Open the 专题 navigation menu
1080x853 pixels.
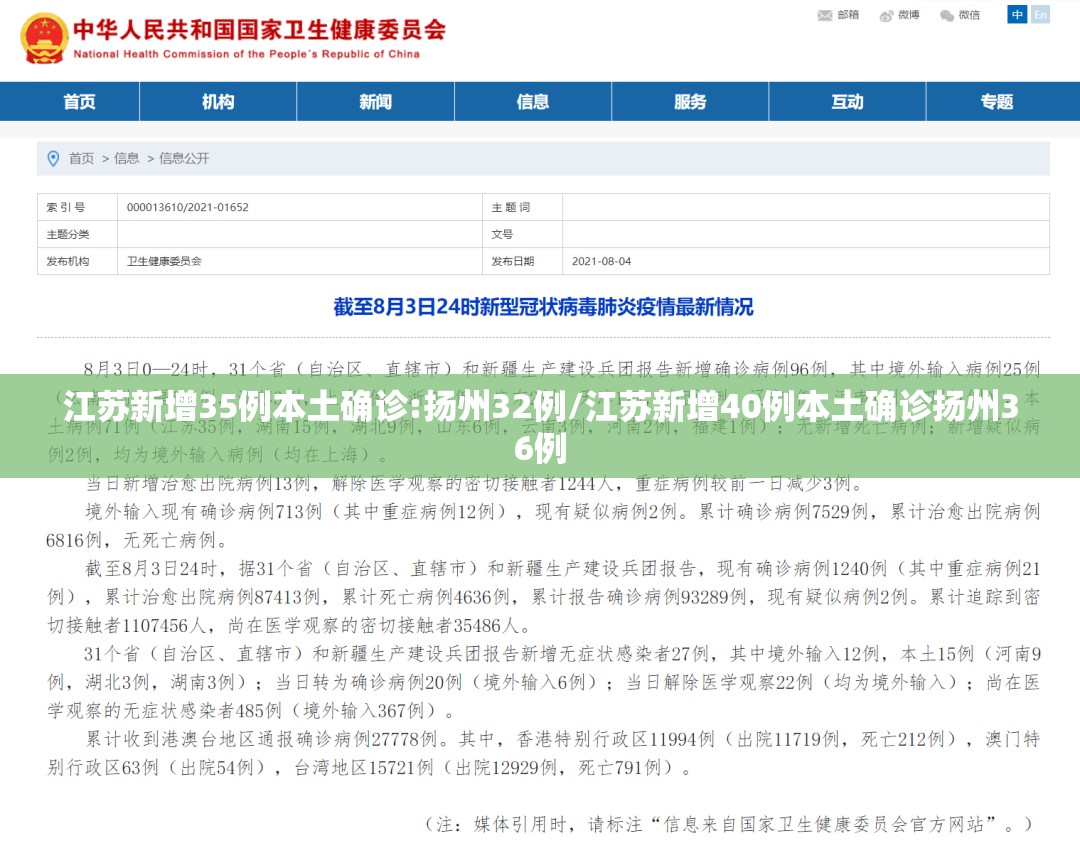[997, 102]
